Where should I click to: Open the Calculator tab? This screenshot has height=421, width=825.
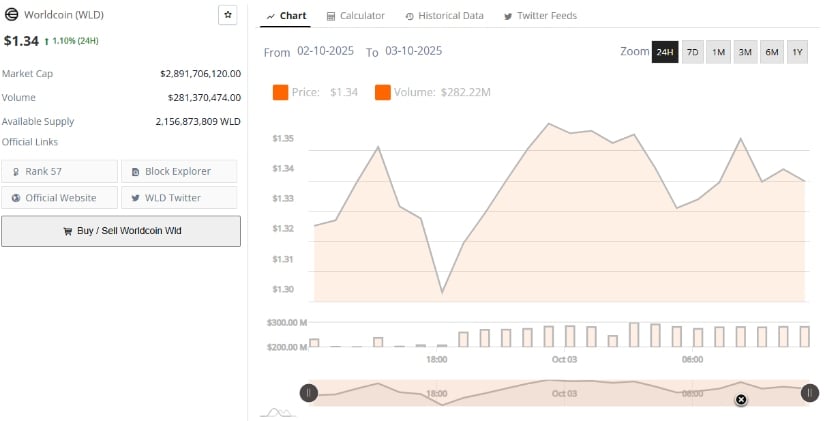(x=356, y=16)
